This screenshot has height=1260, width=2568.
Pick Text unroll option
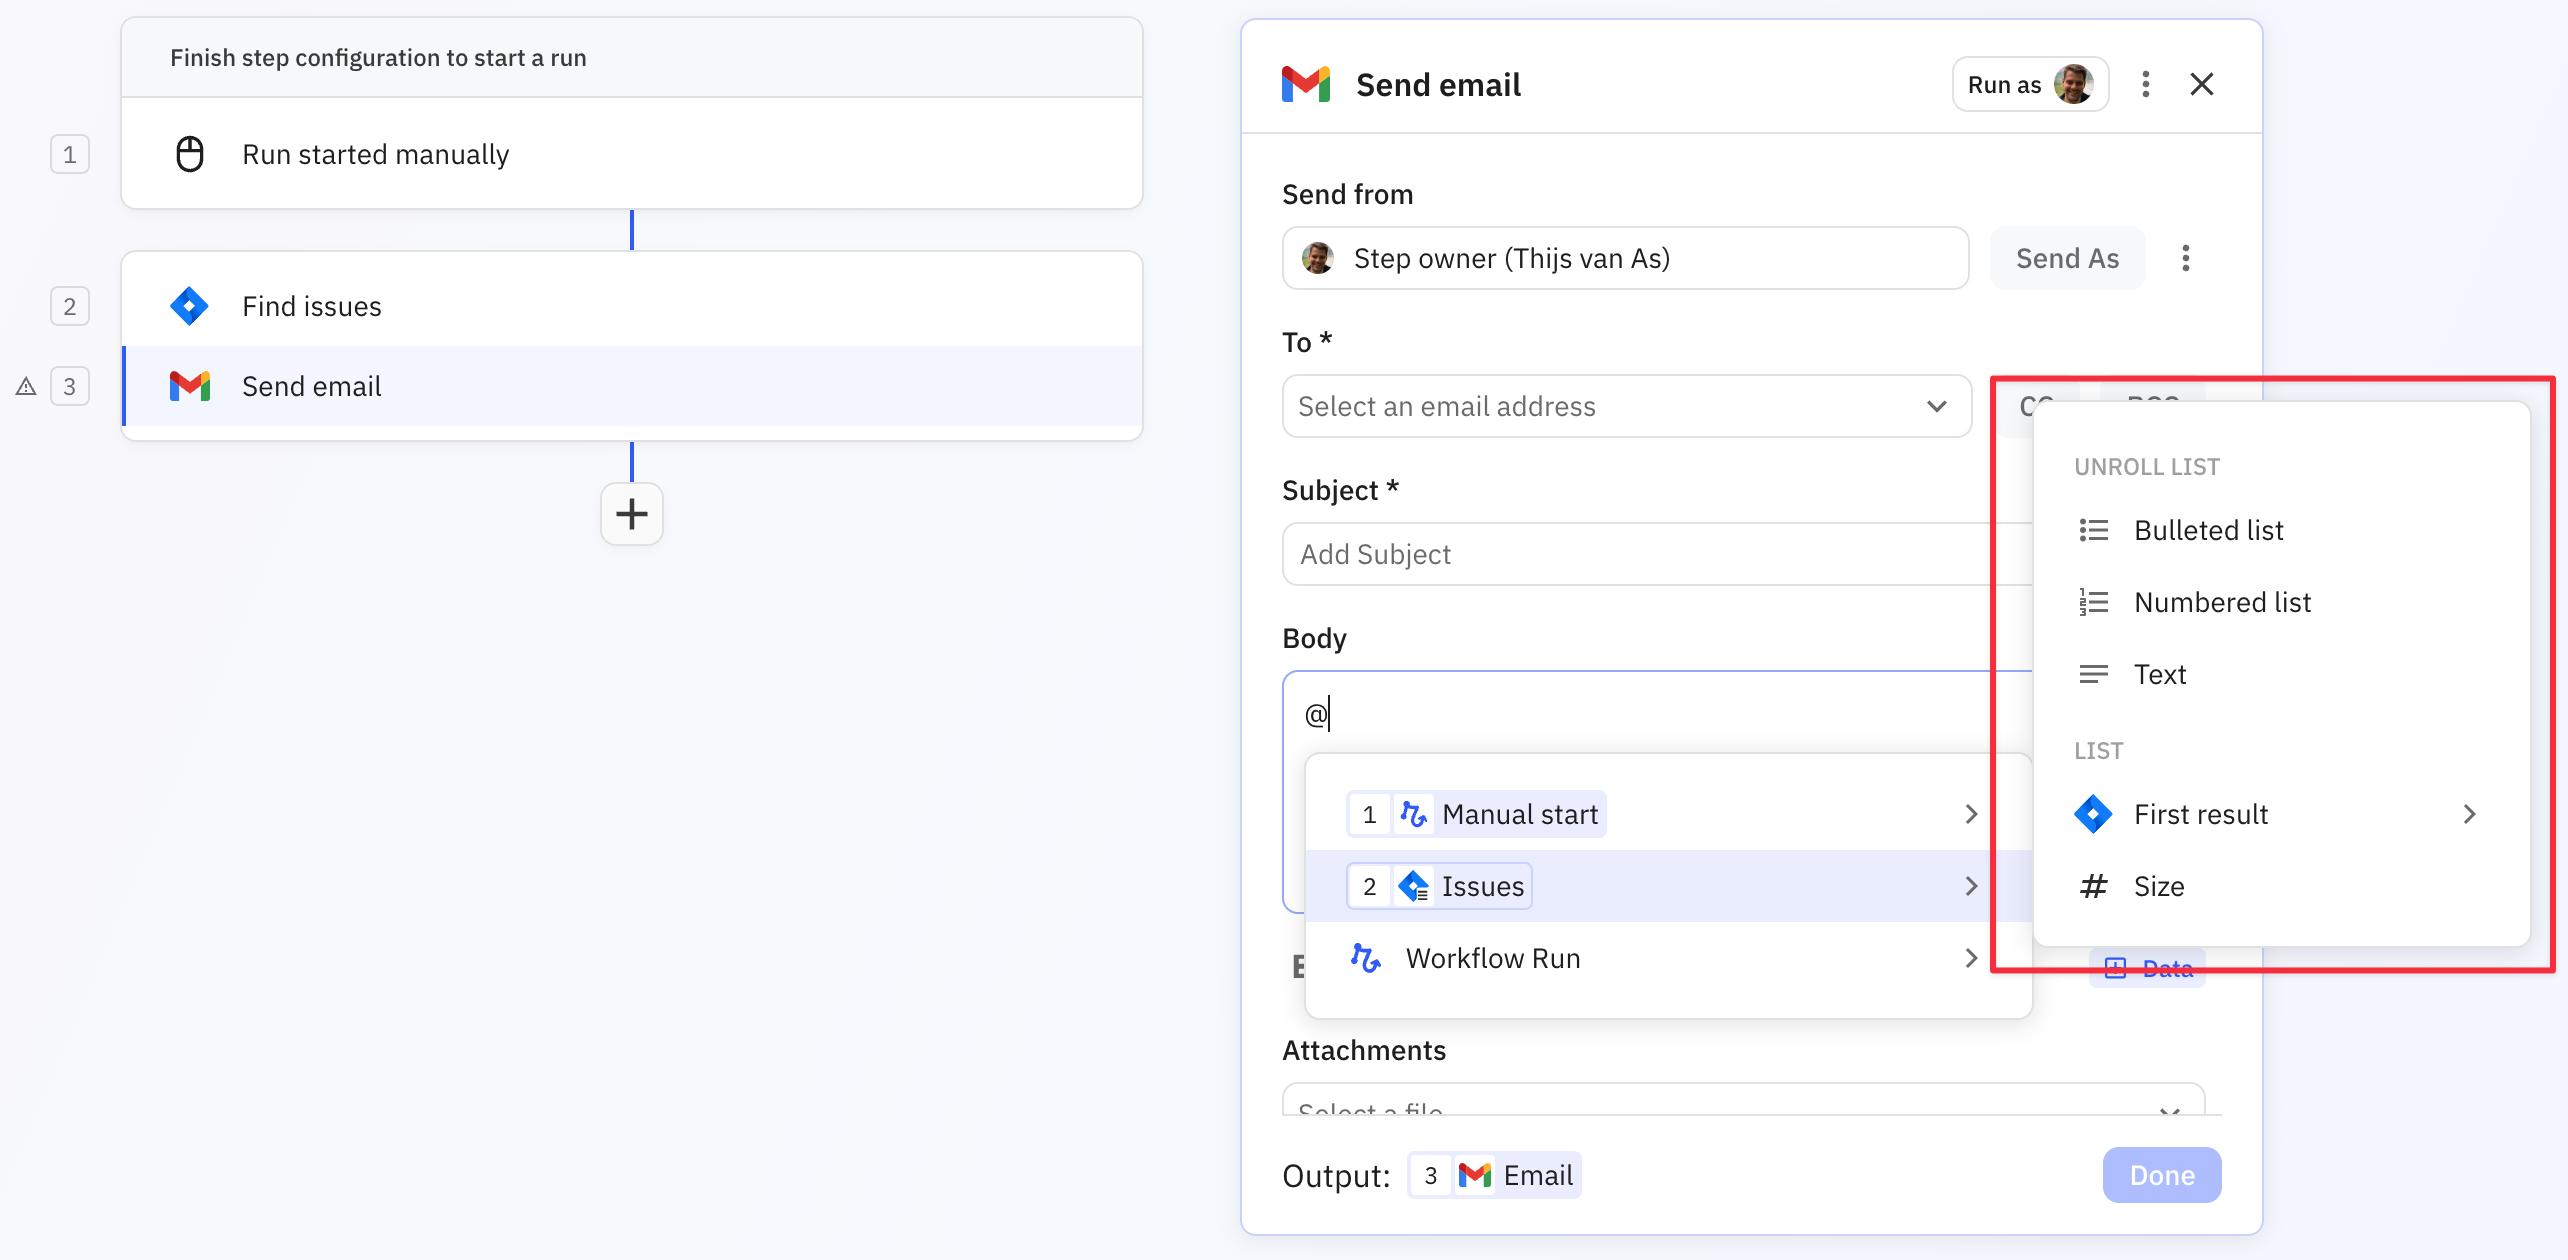click(x=2159, y=674)
